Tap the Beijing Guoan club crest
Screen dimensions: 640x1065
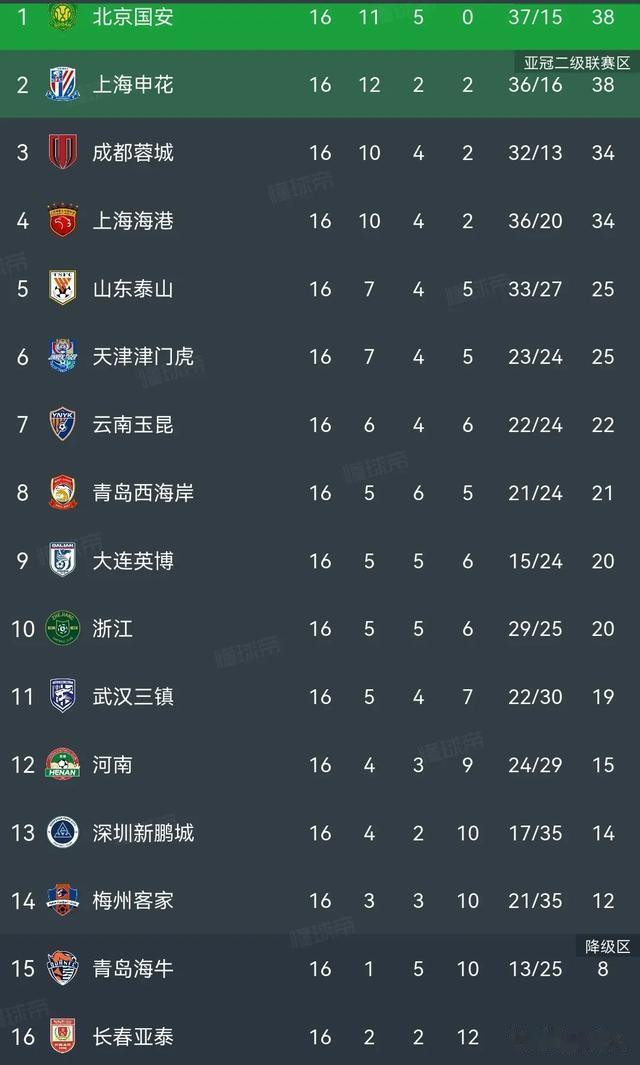coord(63,16)
